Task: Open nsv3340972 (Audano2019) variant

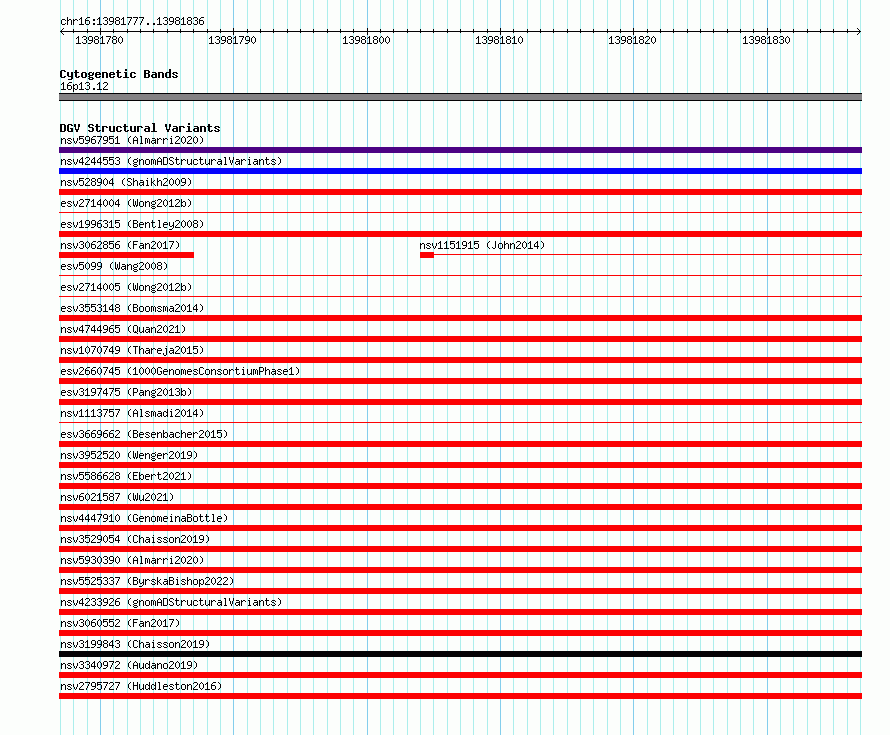Action: pyautogui.click(x=129, y=665)
